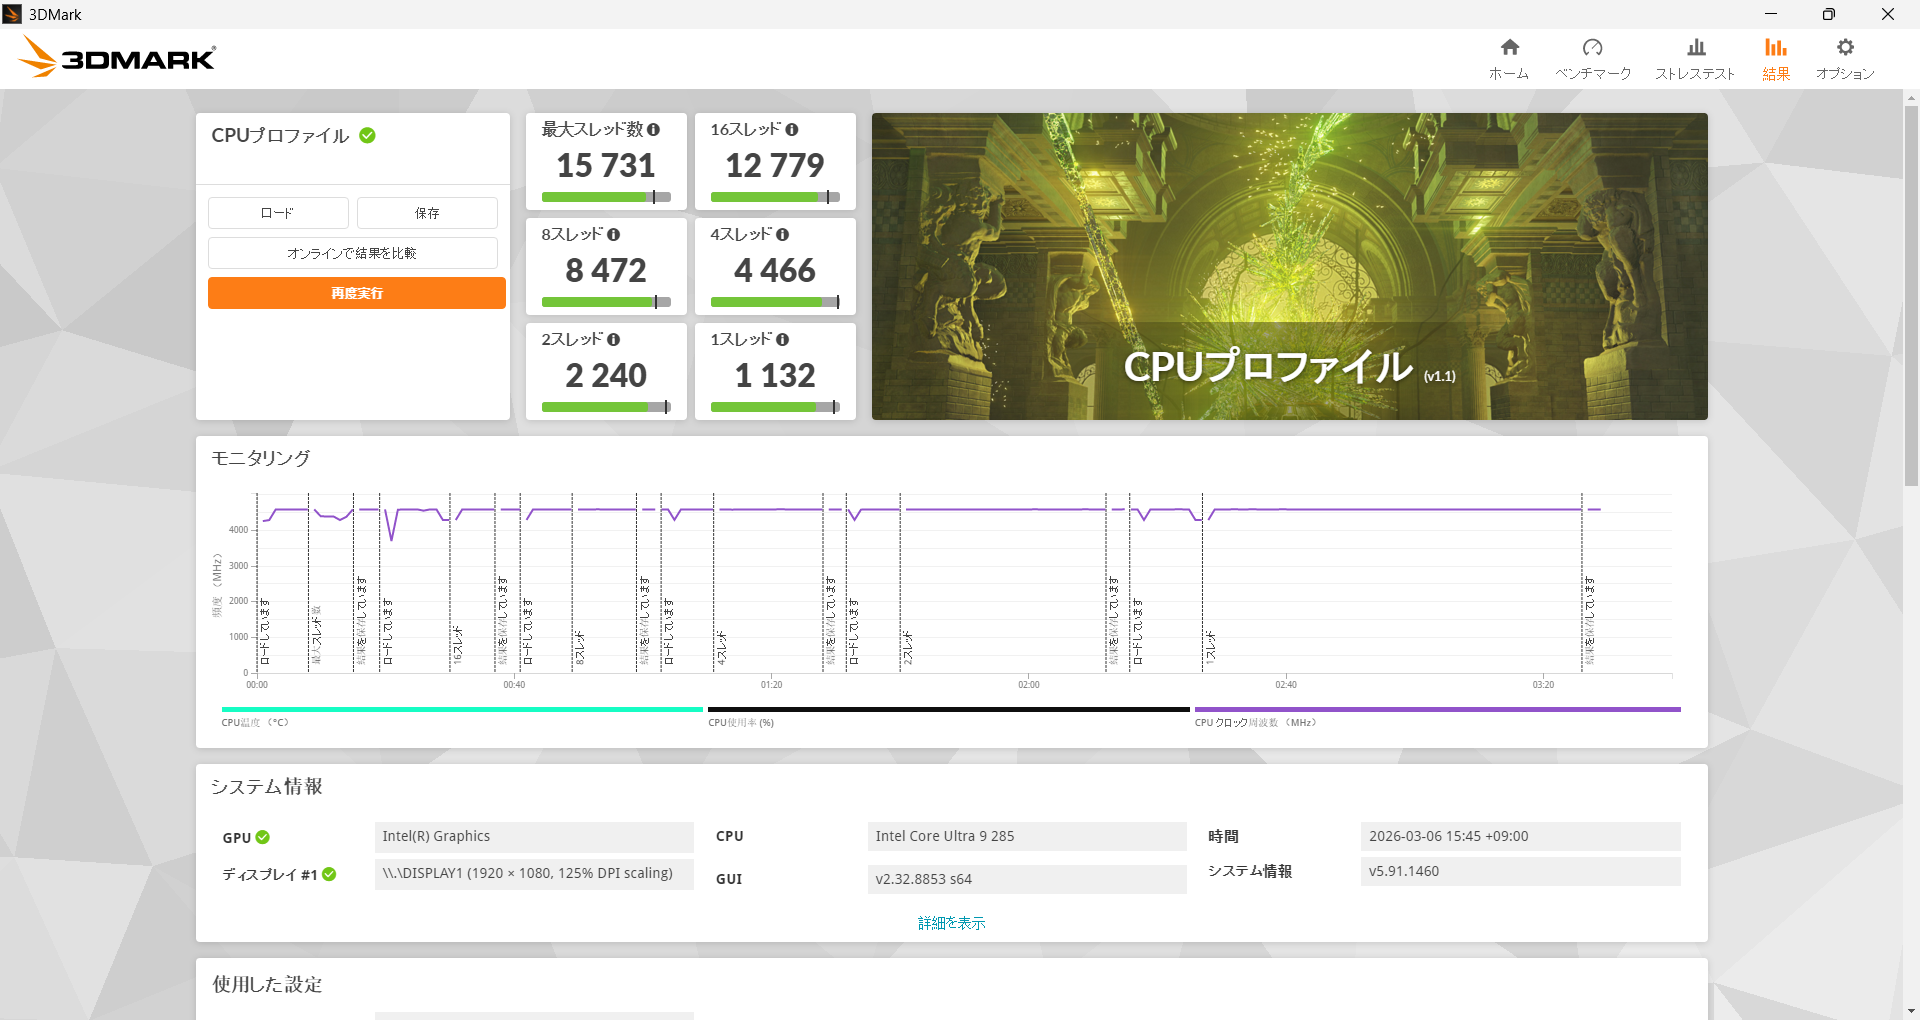Click the green check beside GPU label
Viewport: 1920px width, 1020px height.
pyautogui.click(x=263, y=838)
